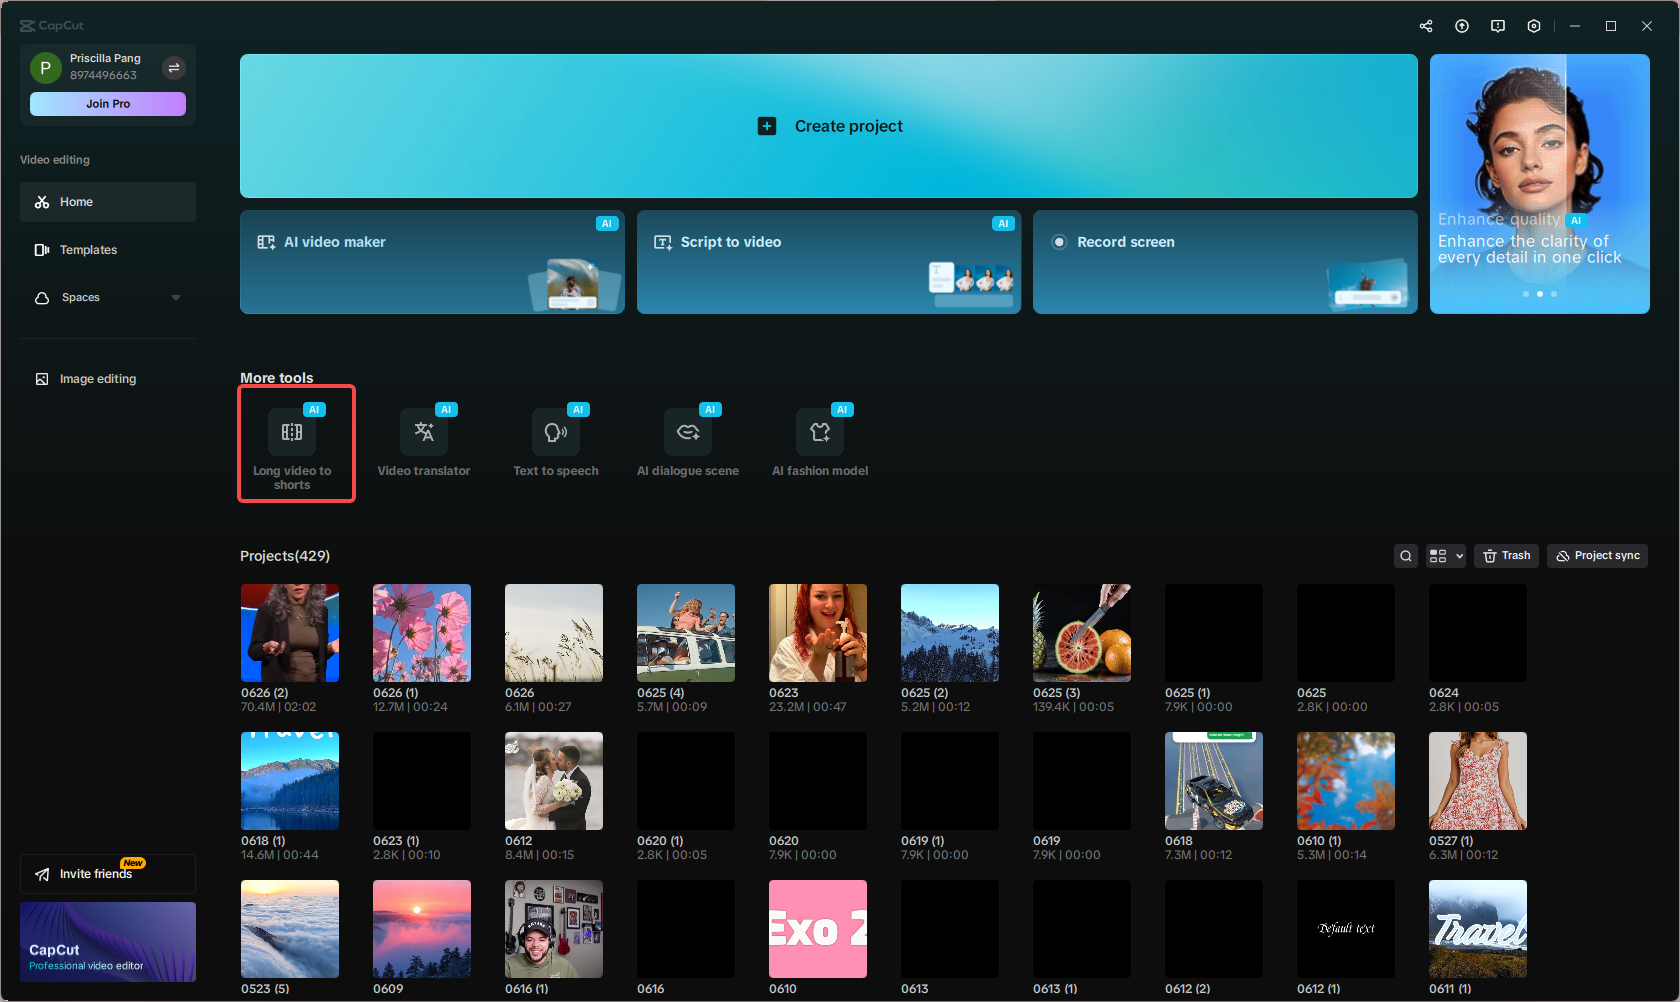This screenshot has height=1002, width=1680.
Task: Go to Home in the sidebar
Action: click(x=108, y=202)
